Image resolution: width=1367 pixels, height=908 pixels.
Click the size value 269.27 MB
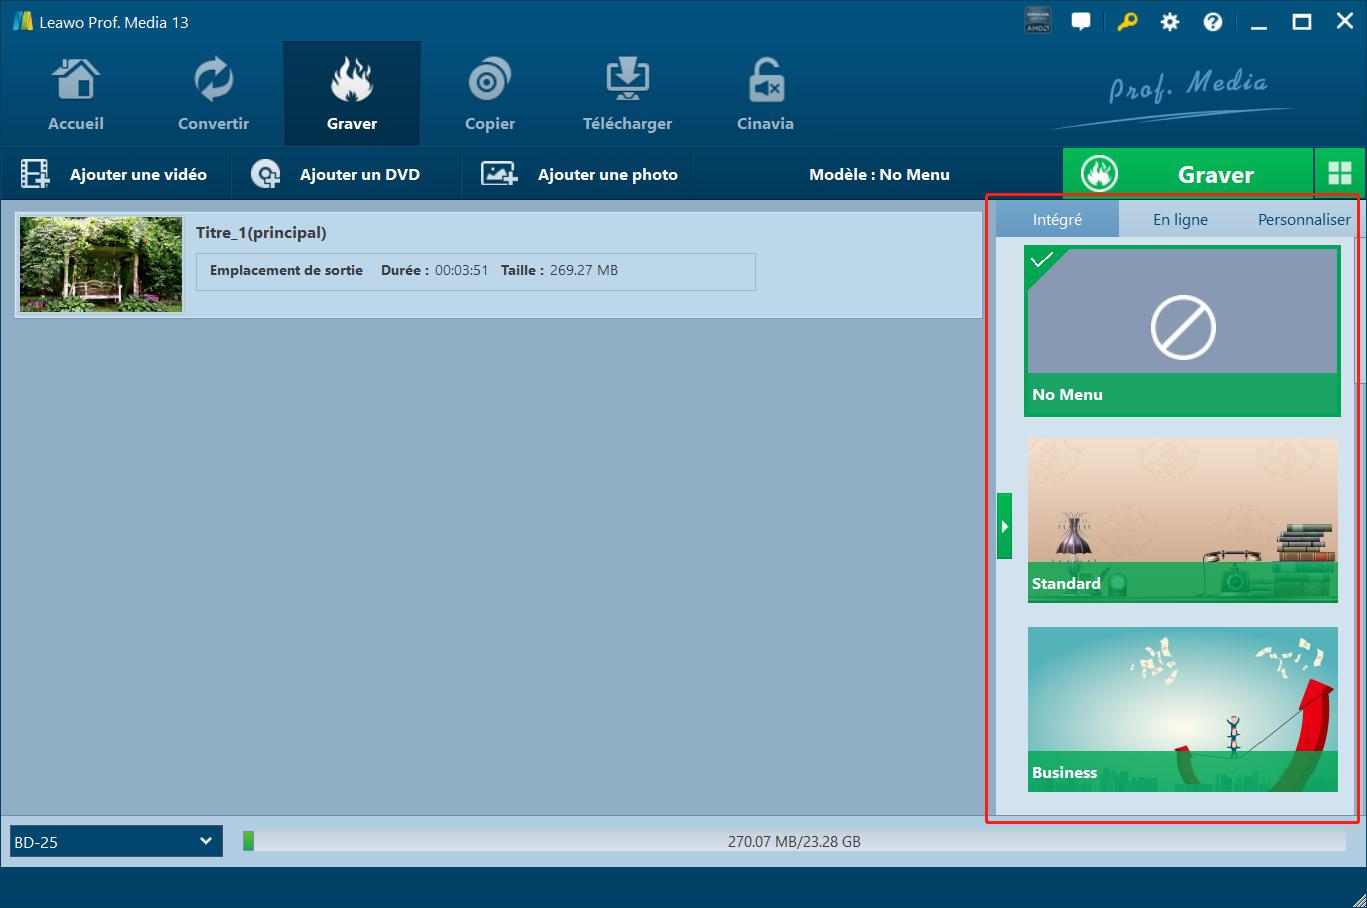(584, 270)
